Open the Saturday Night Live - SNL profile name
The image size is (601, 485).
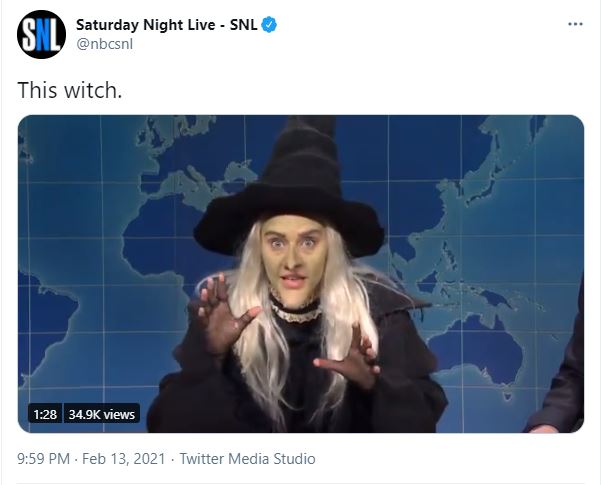point(167,25)
